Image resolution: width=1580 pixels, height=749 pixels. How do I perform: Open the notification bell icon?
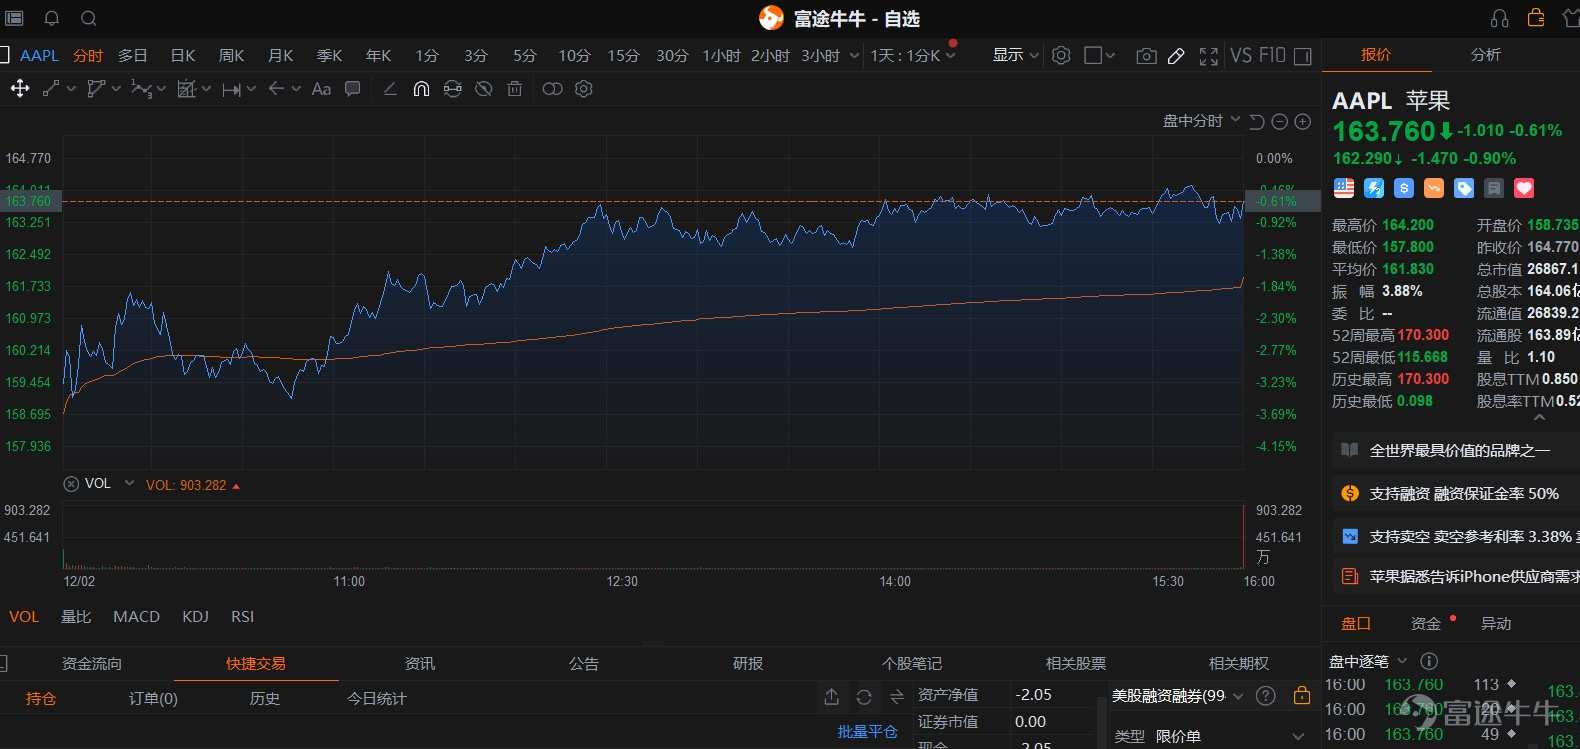52,18
